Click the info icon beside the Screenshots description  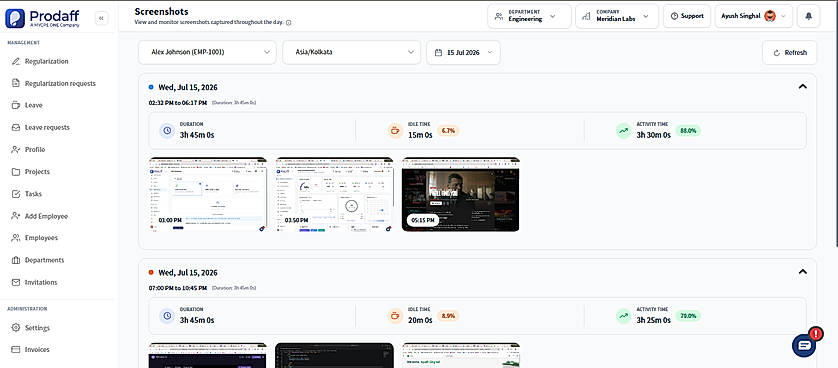click(289, 23)
